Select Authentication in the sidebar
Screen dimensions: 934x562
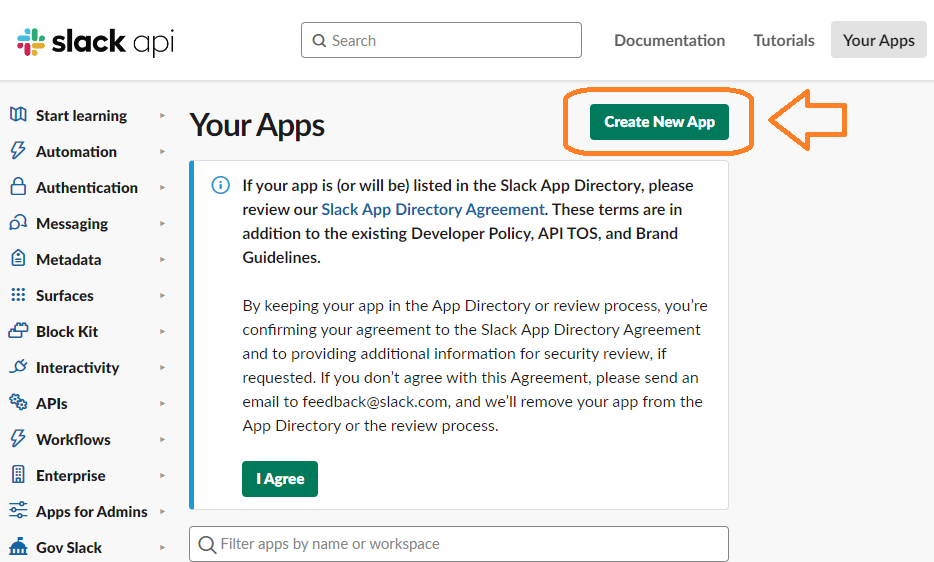point(87,188)
